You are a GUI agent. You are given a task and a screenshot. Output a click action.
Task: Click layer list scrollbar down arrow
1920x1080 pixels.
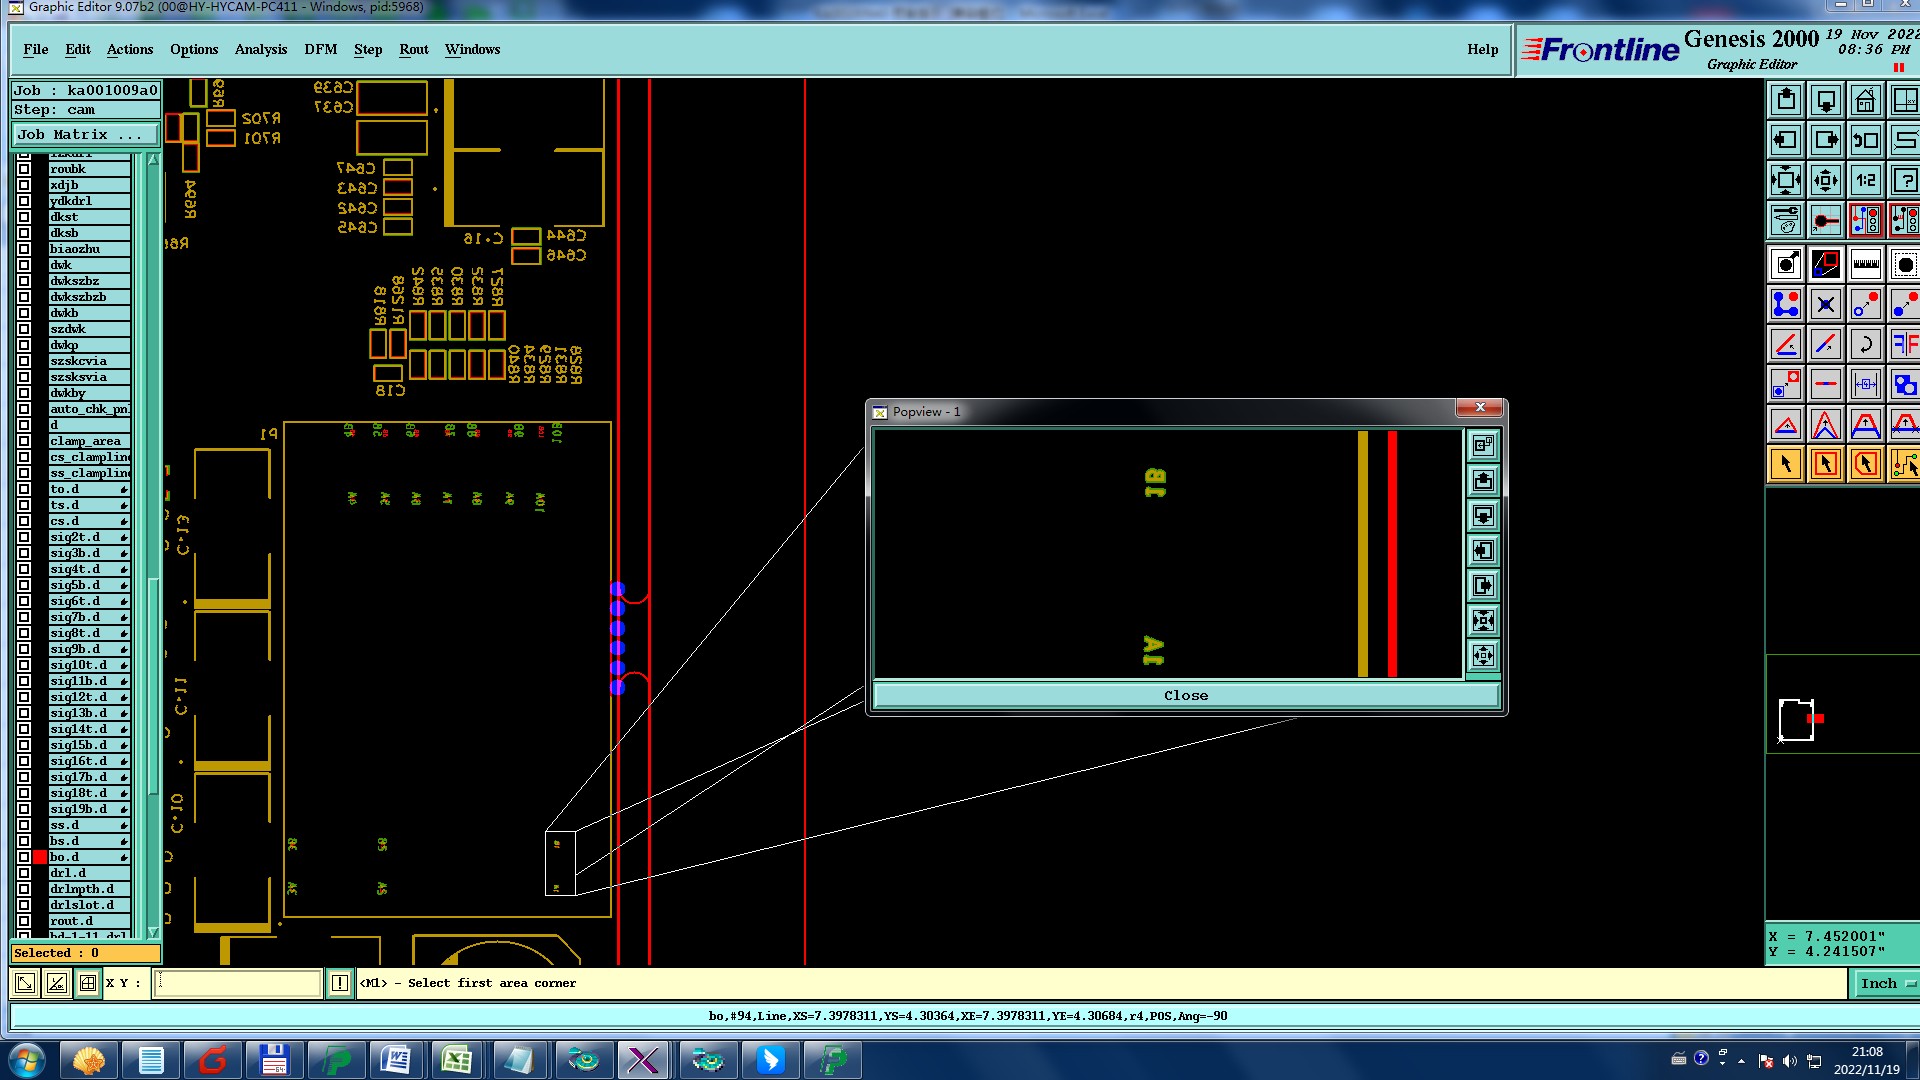pos(153,932)
